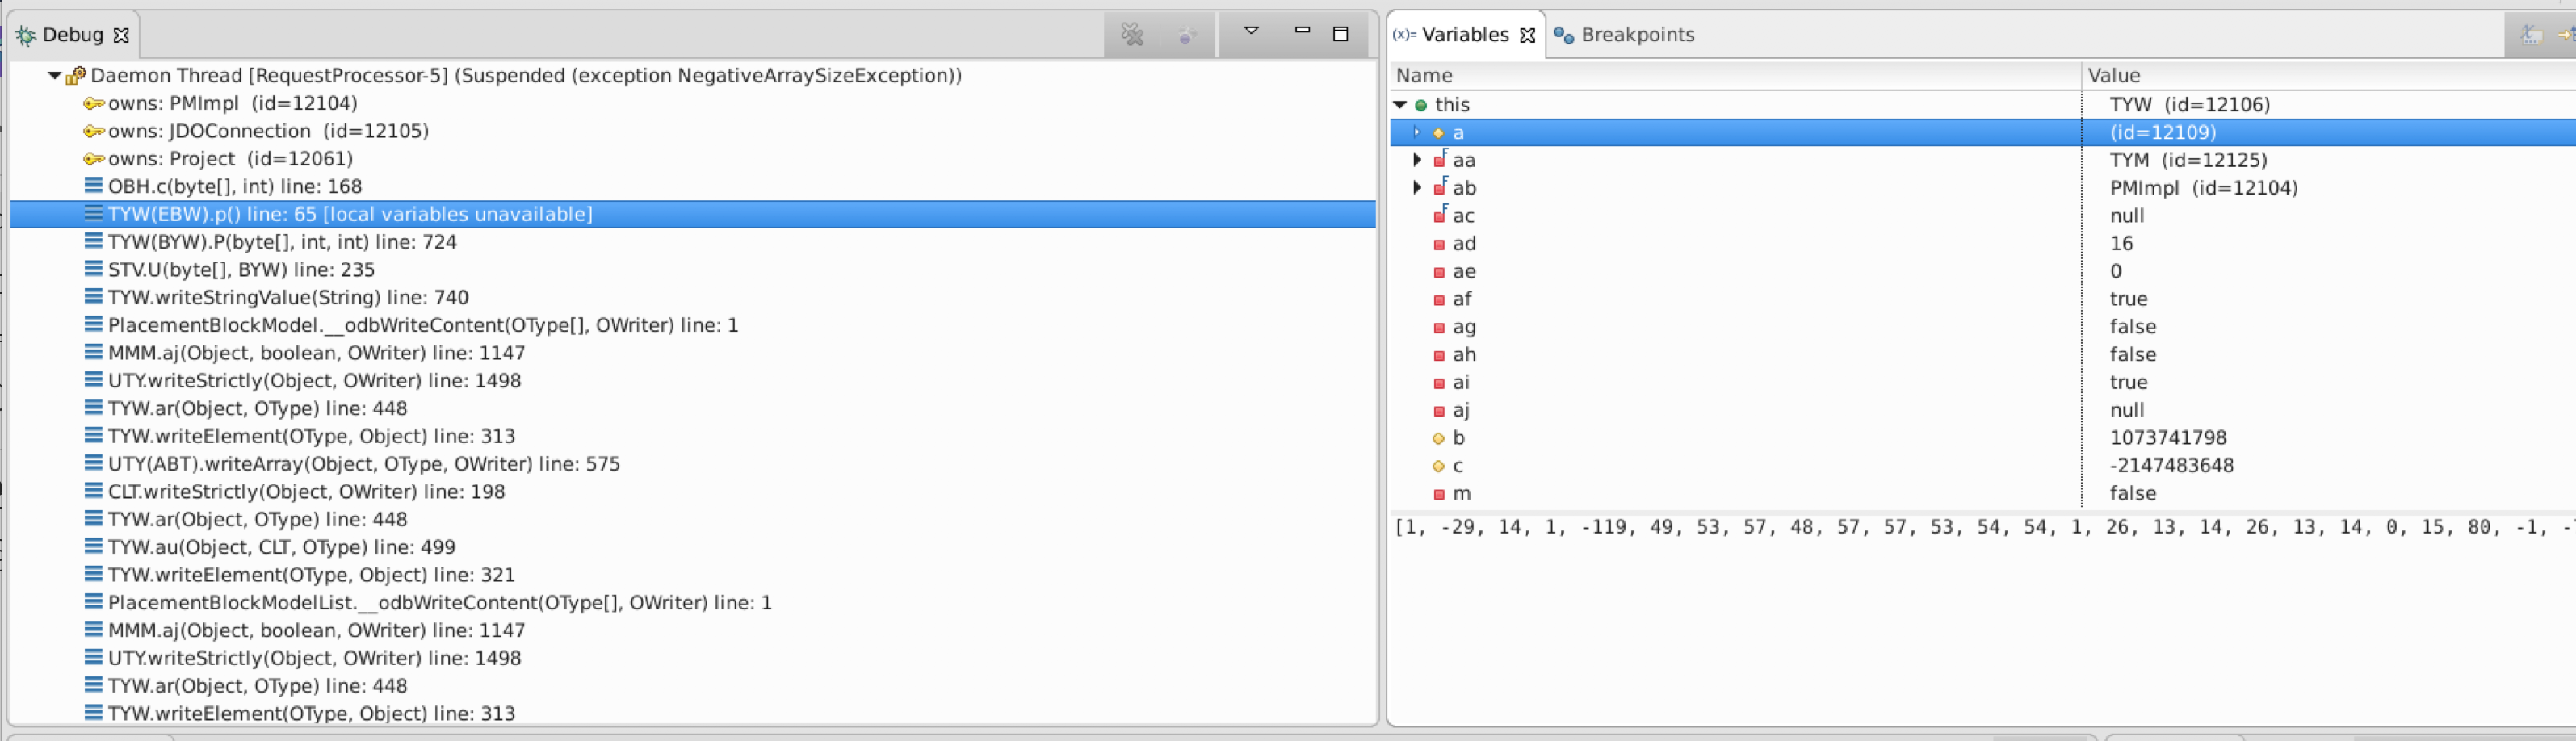Collapse the 'this' variable node
The height and width of the screenshot is (741, 2576).
(1400, 105)
